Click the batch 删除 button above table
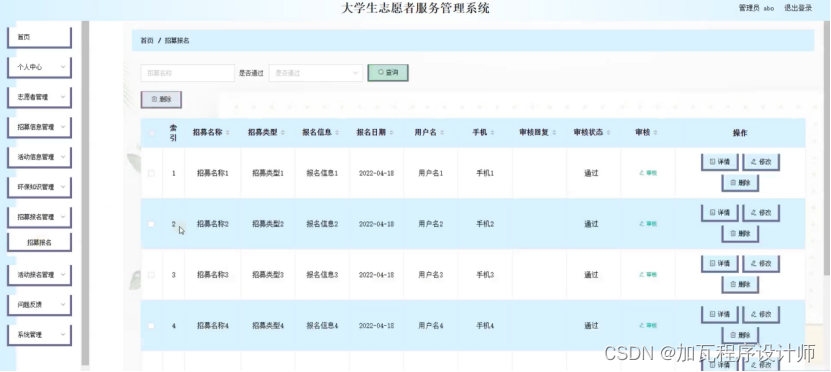831x372 pixels. (x=161, y=100)
